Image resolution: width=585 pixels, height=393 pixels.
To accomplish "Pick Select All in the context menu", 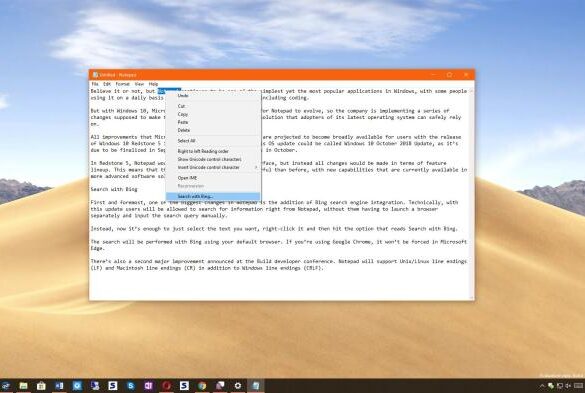I will (213, 141).
